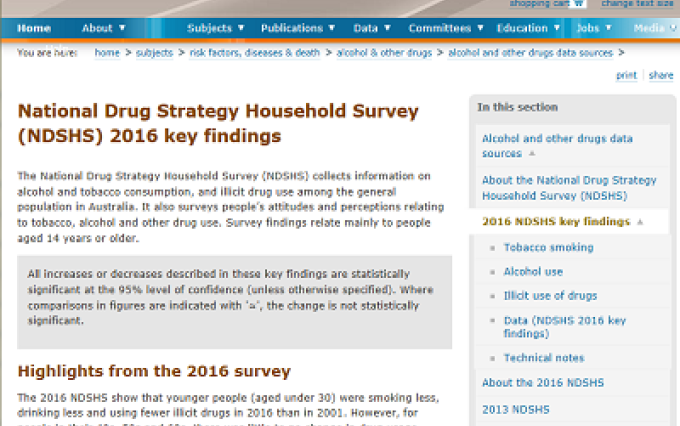Click the shopping cart icon

[x=579, y=4]
